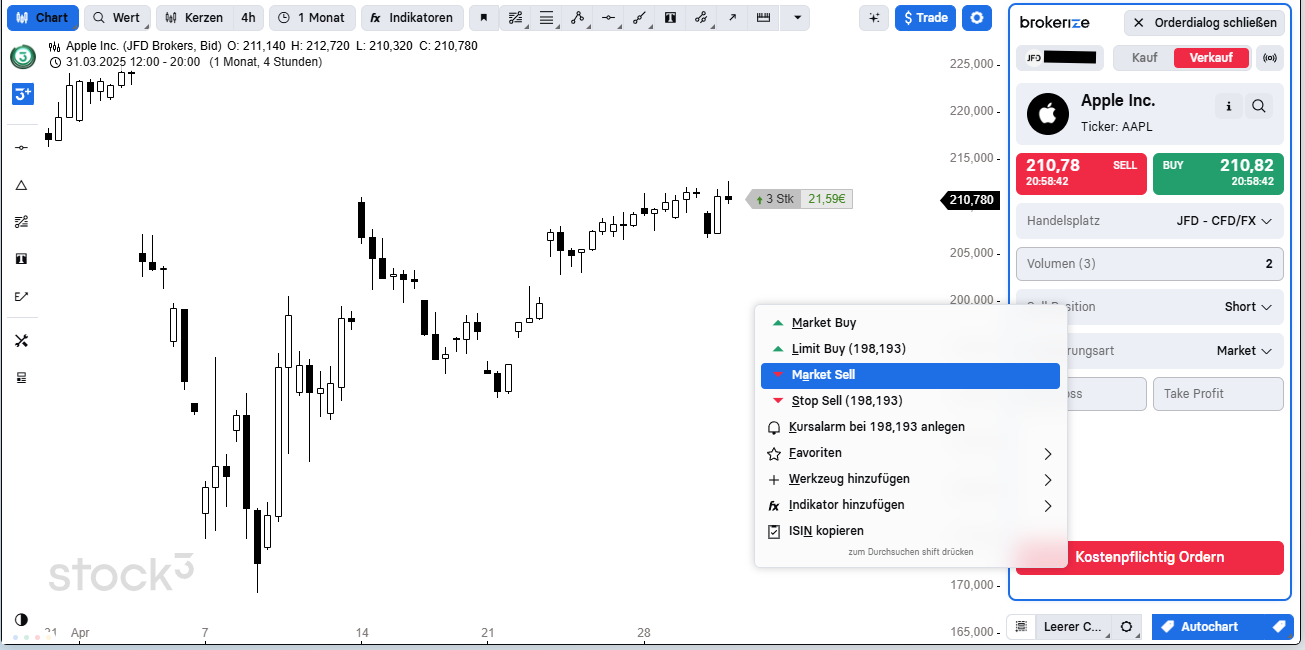
Task: Select the connected-nodes path tool in top toolbar
Action: click(577, 18)
